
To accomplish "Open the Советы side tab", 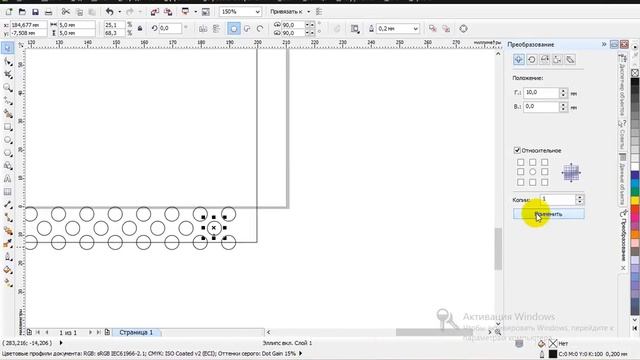I will coord(622,136).
